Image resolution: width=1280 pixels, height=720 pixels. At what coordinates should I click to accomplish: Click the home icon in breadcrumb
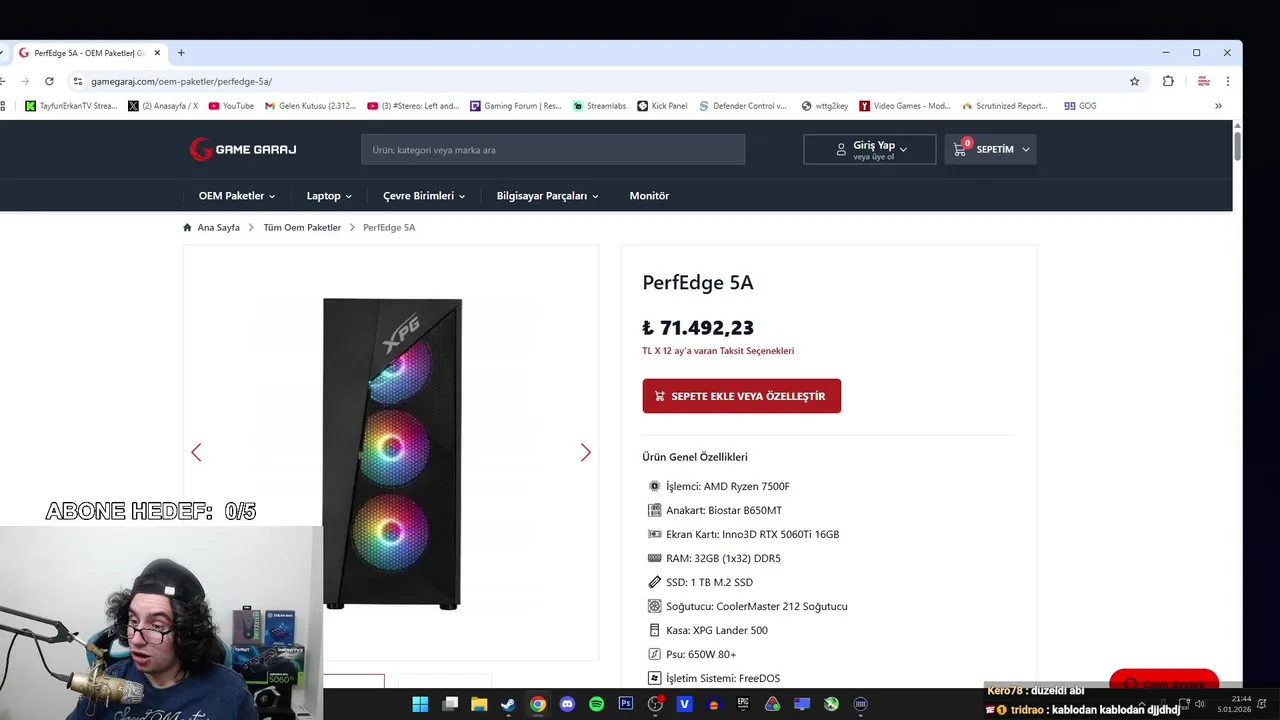(187, 227)
